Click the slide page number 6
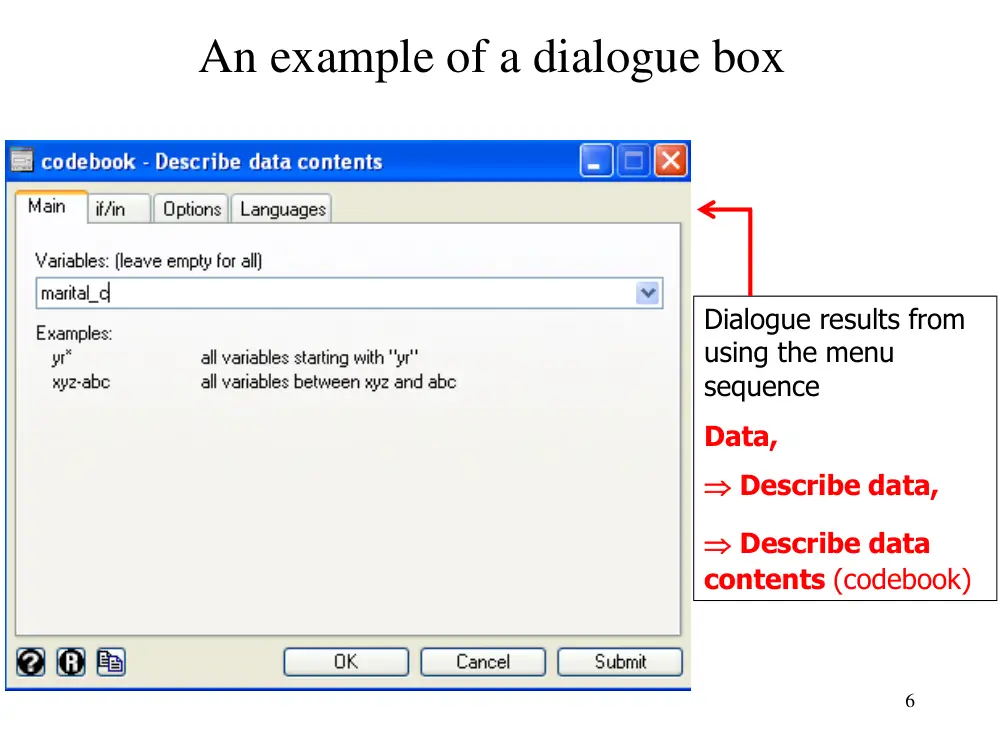Screen dimensions: 1000x750 click(x=910, y=700)
